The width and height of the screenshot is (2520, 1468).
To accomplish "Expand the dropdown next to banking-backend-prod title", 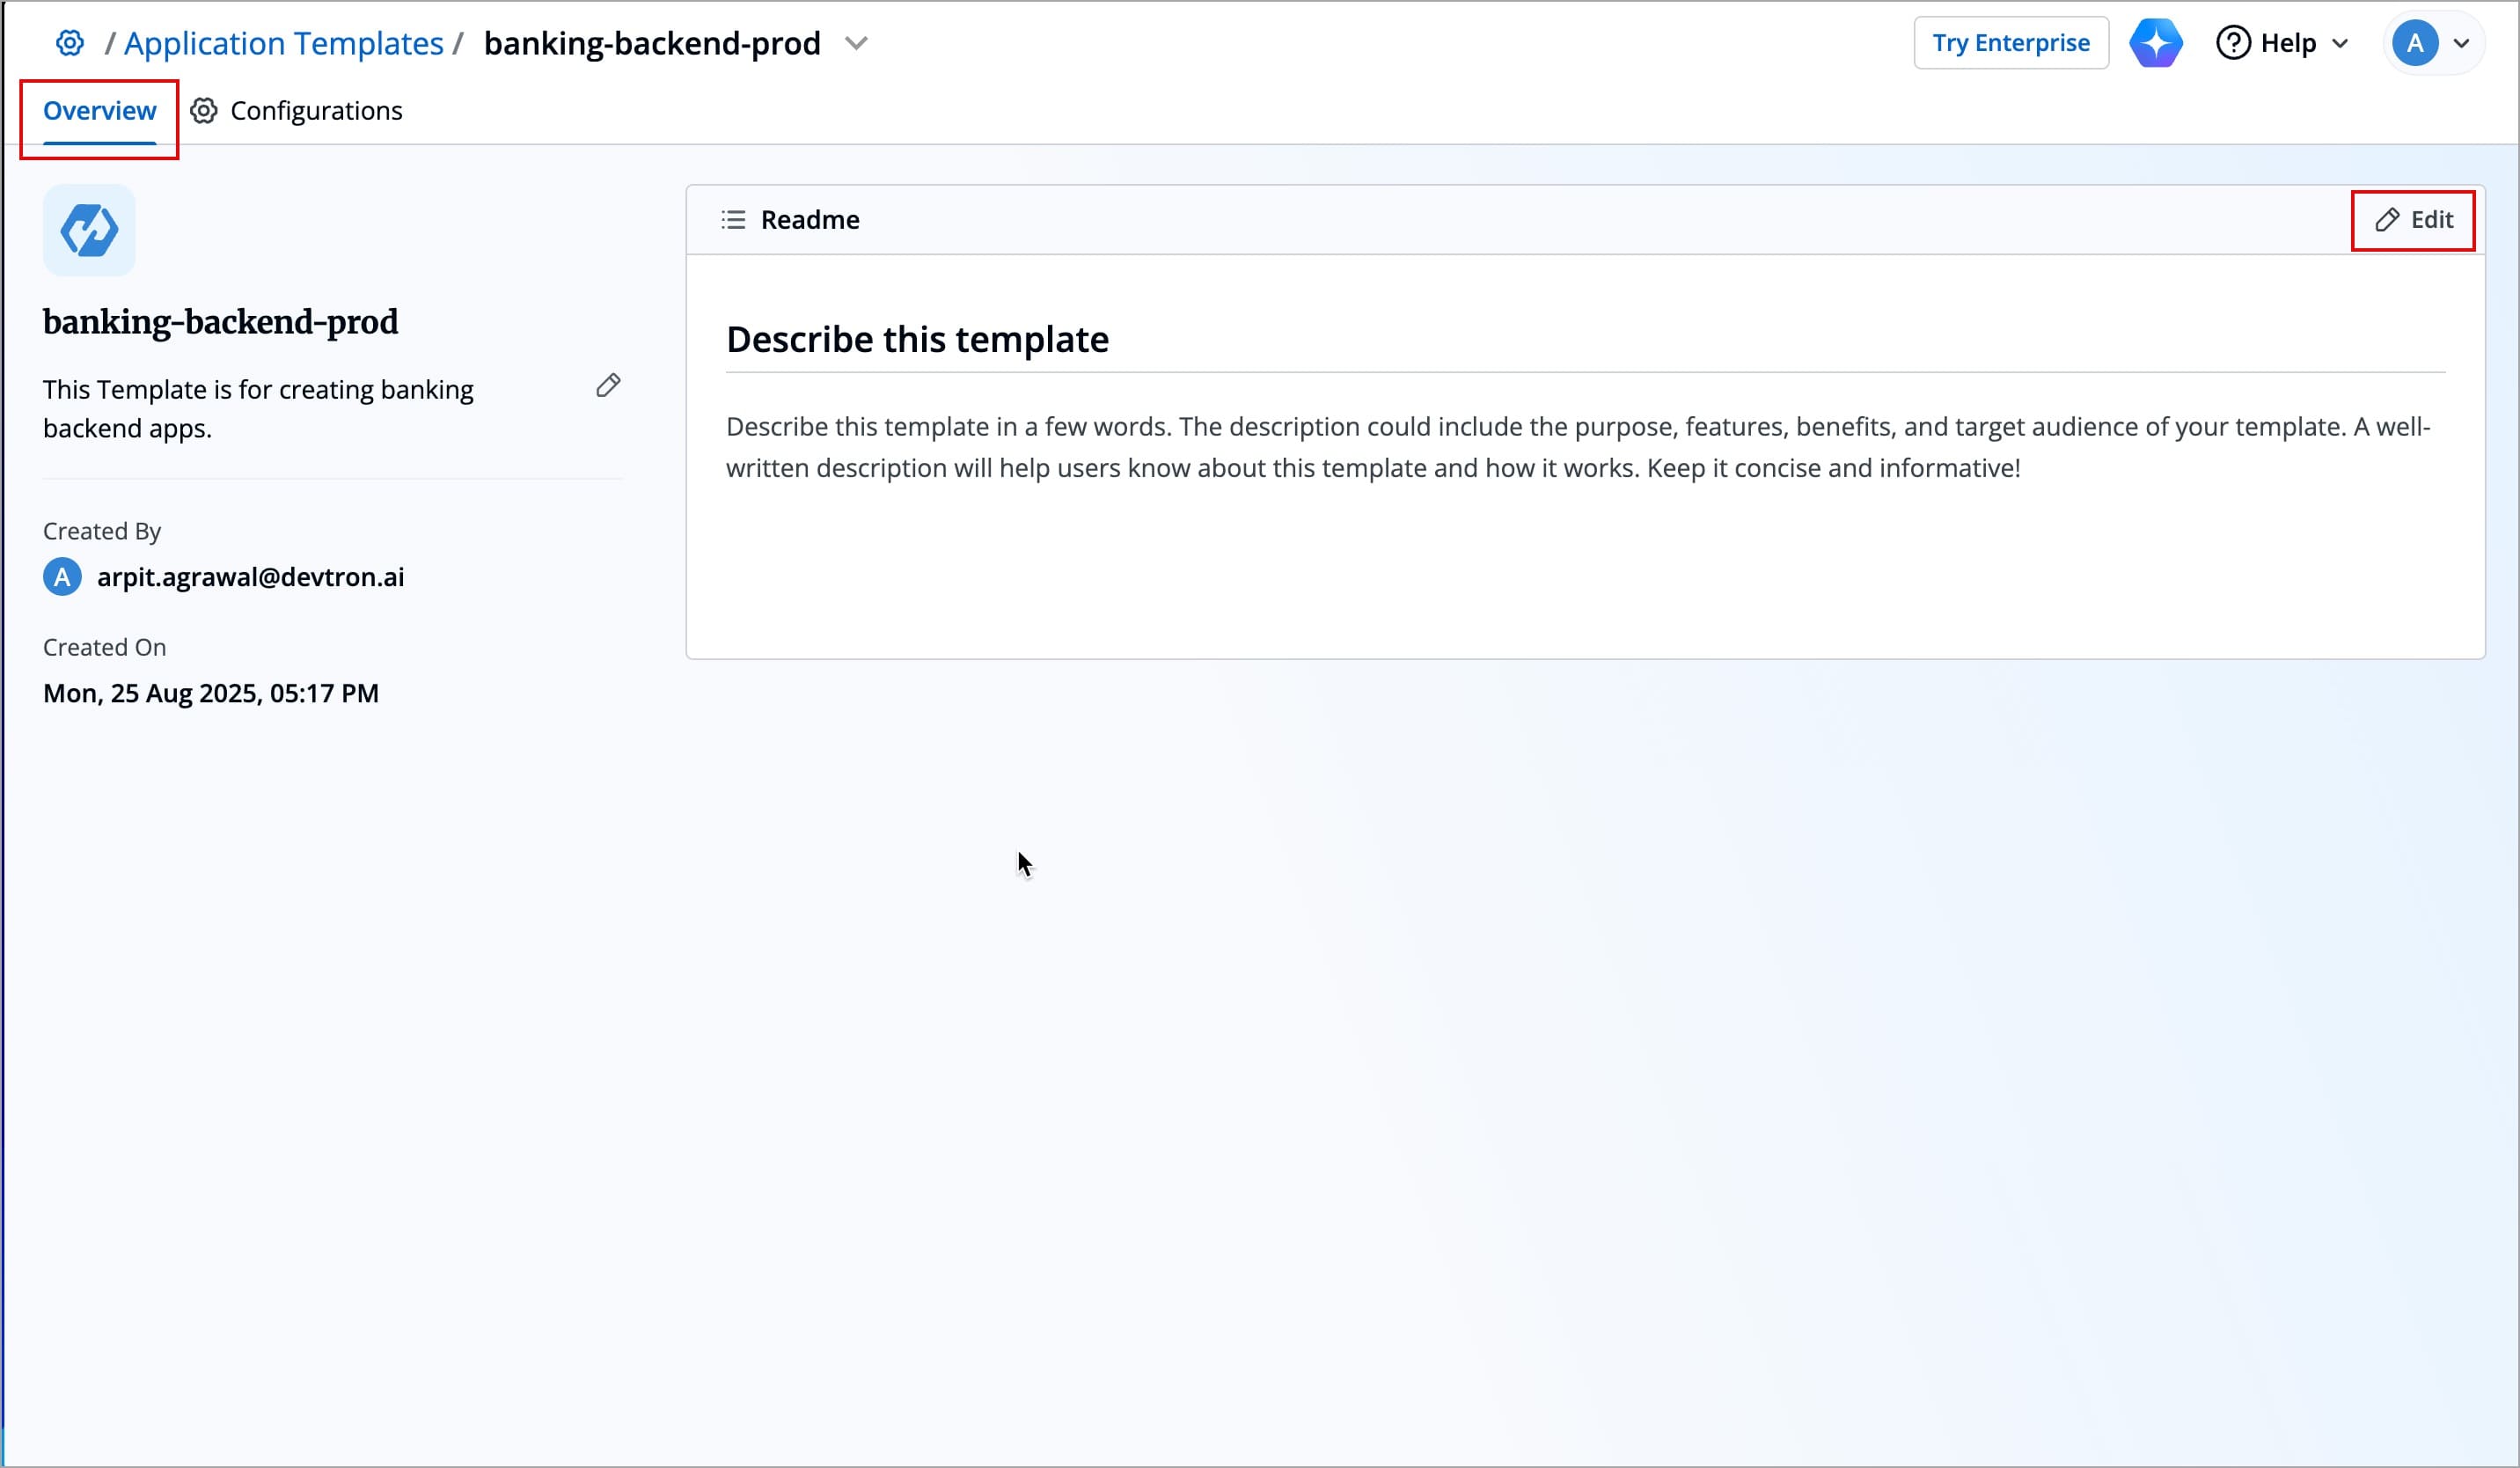I will (857, 43).
